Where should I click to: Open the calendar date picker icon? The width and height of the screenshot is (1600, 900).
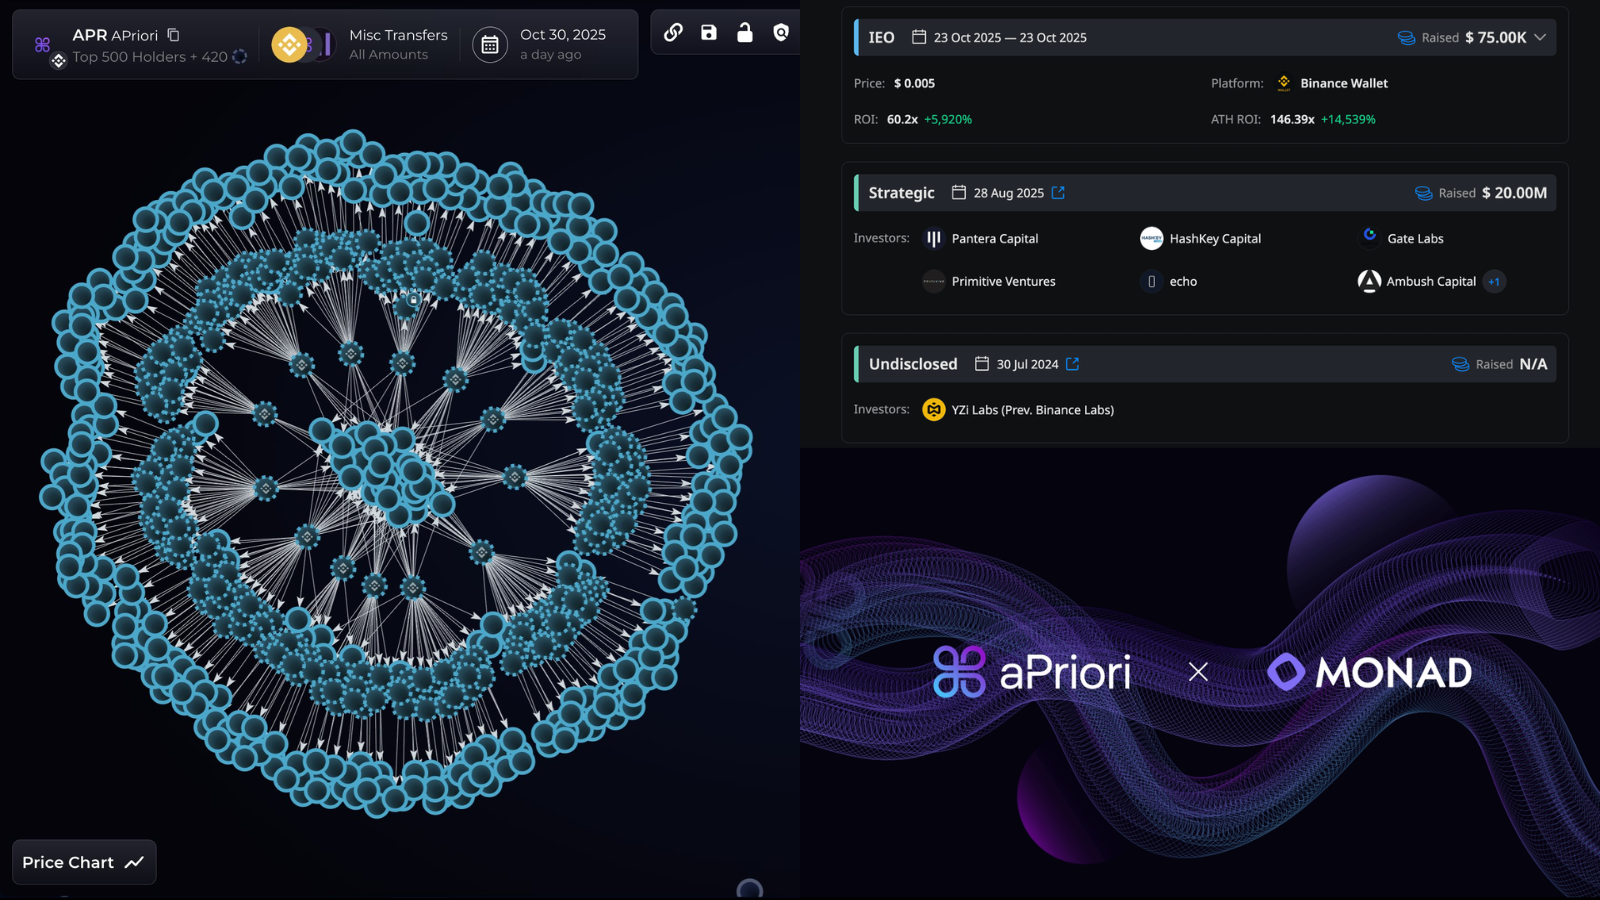[x=490, y=45]
